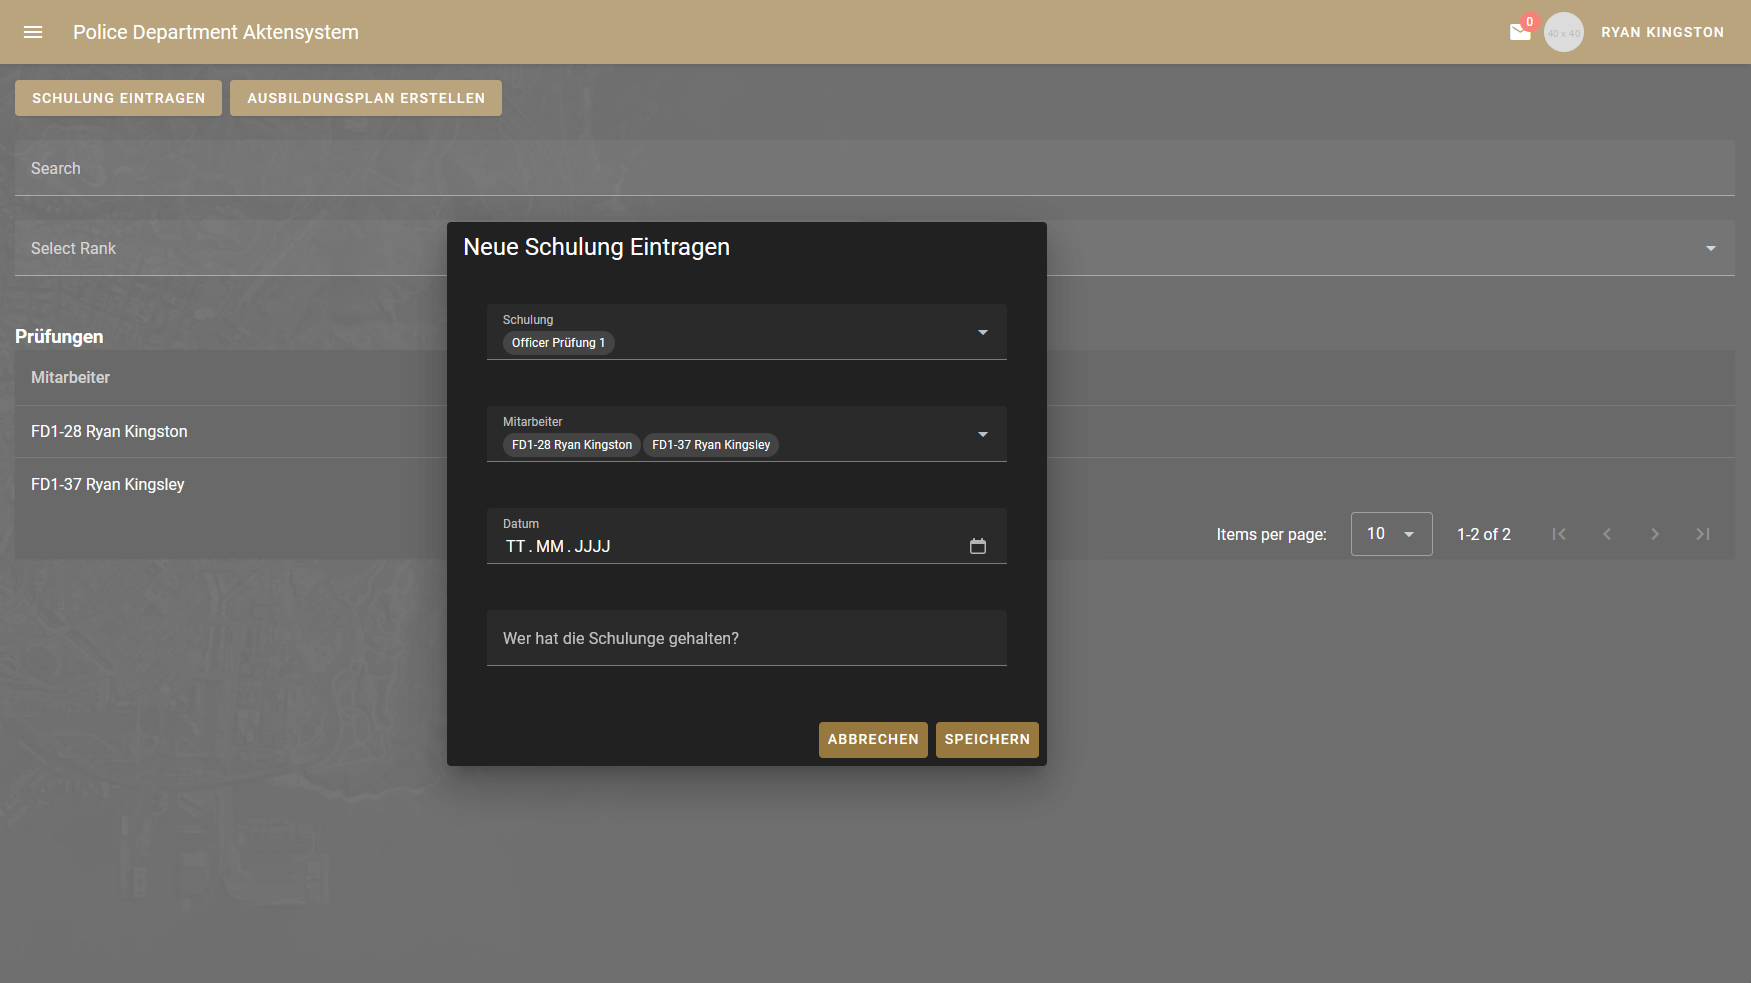Go to first page of table
This screenshot has height=983, width=1751.
click(1559, 534)
